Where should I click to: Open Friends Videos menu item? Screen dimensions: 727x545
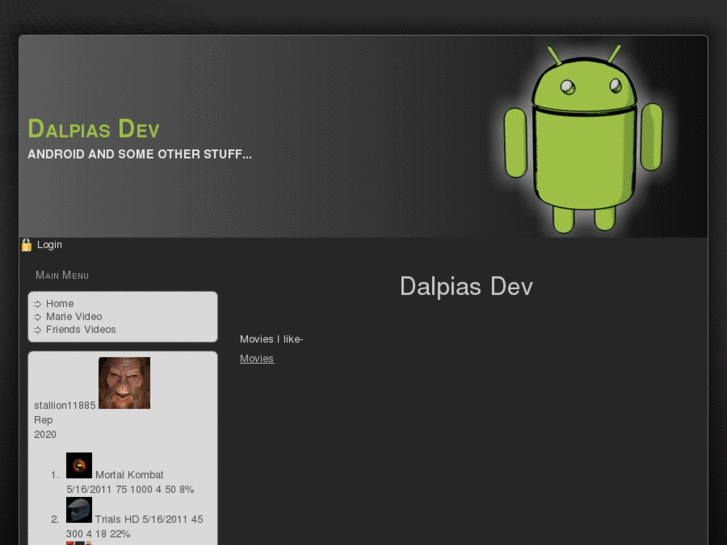(x=81, y=329)
